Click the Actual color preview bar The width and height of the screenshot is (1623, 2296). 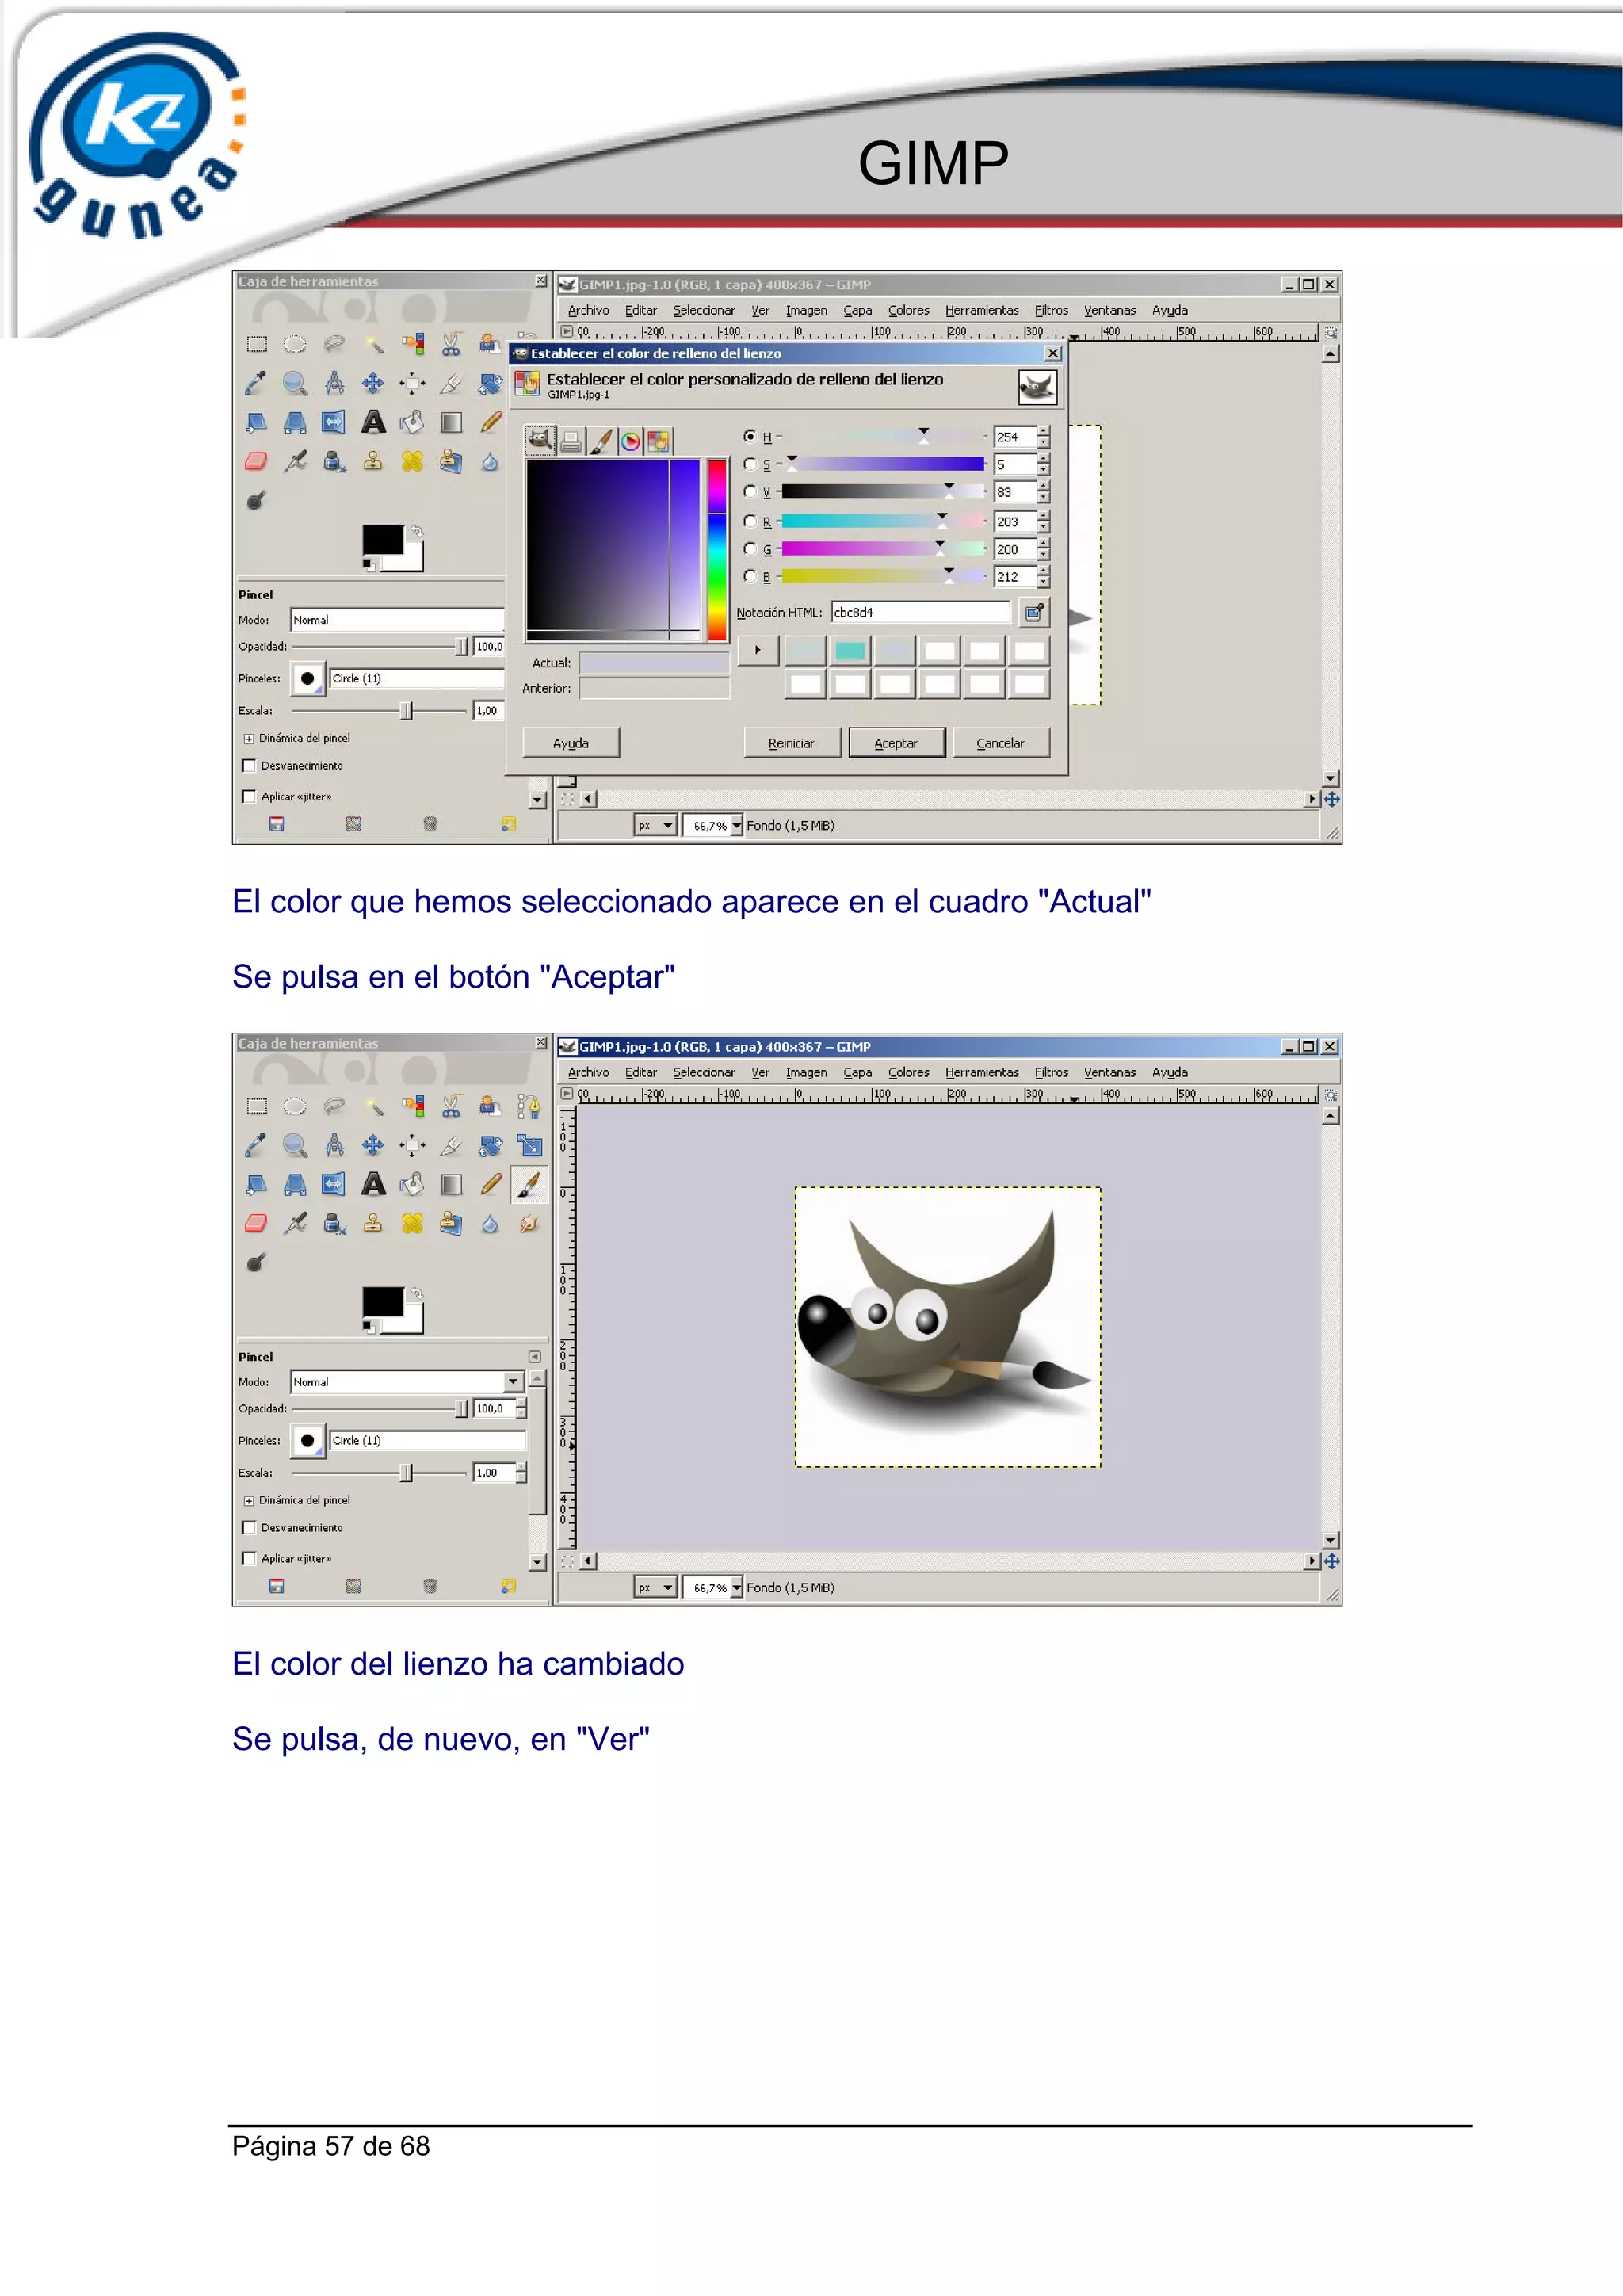[654, 663]
